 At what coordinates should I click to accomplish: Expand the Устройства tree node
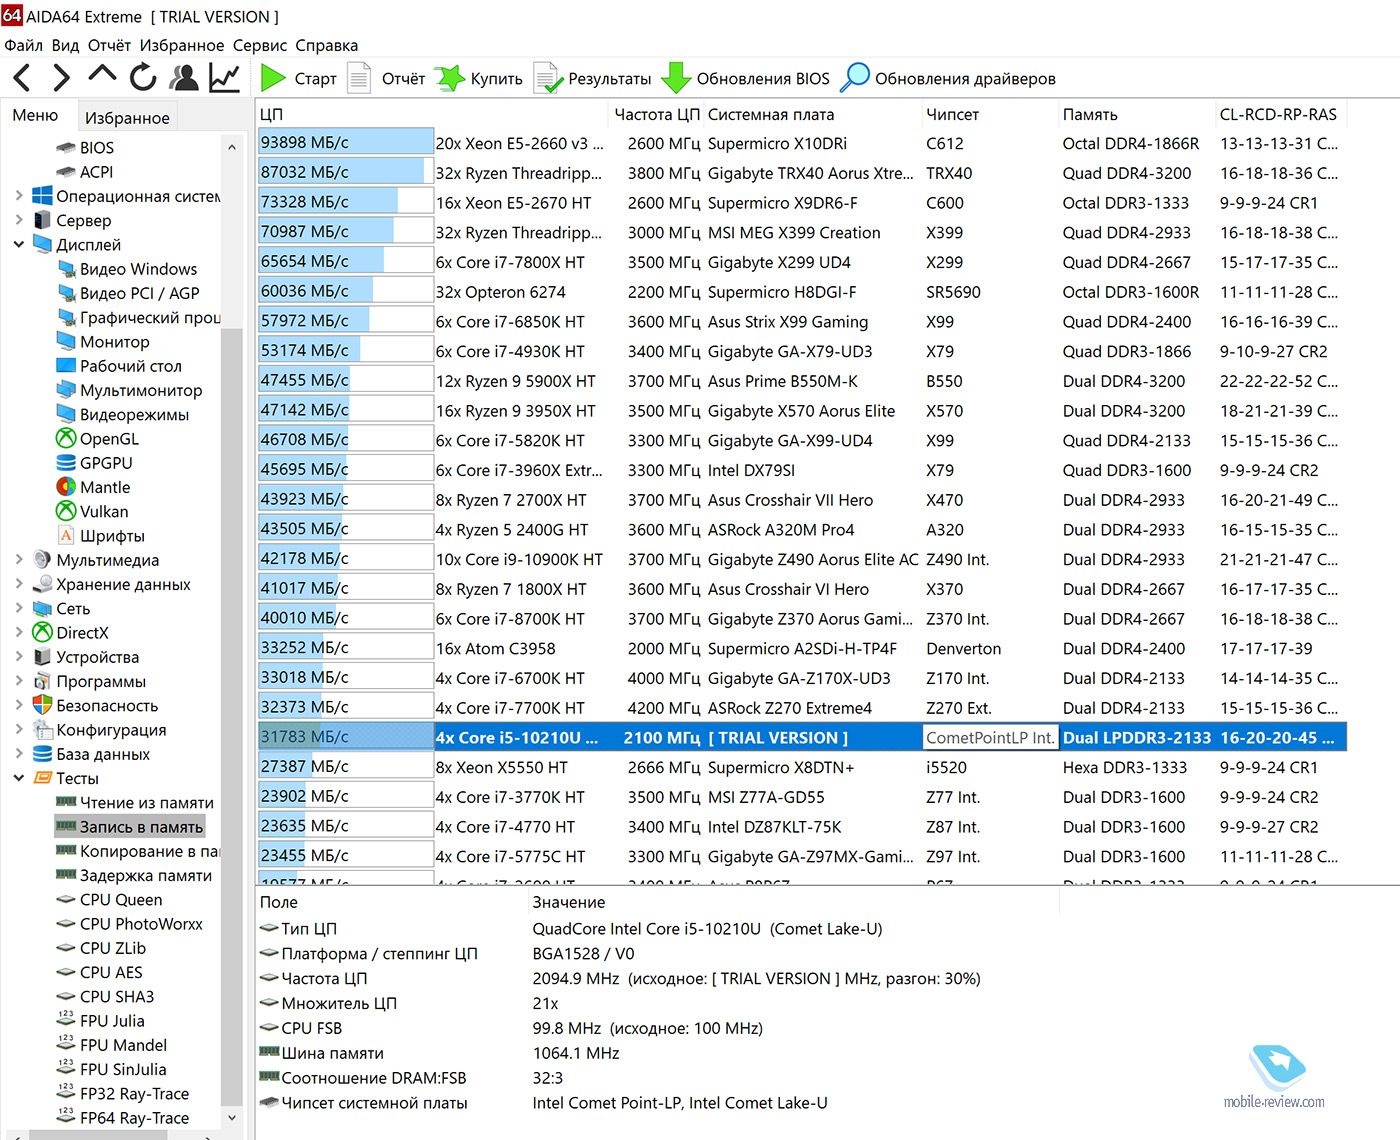click(x=18, y=657)
